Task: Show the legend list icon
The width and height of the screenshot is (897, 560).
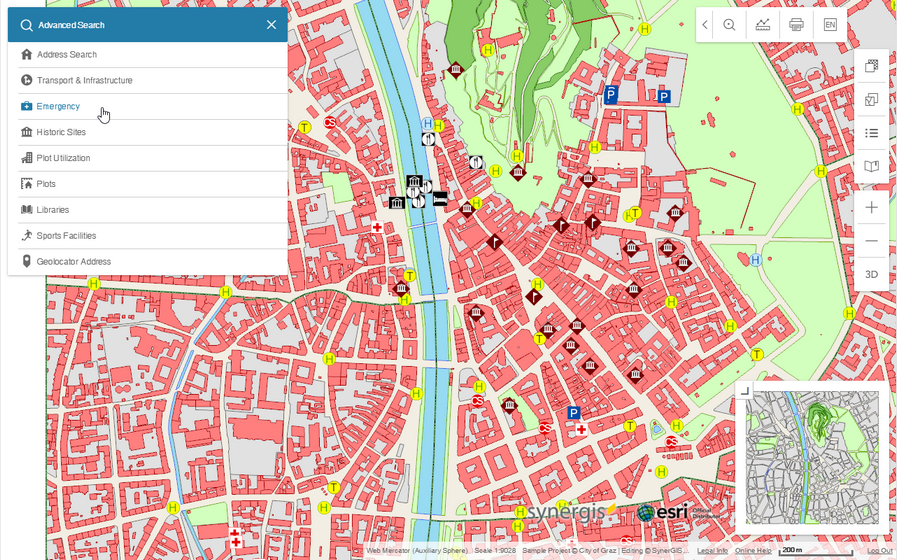Action: (871, 133)
